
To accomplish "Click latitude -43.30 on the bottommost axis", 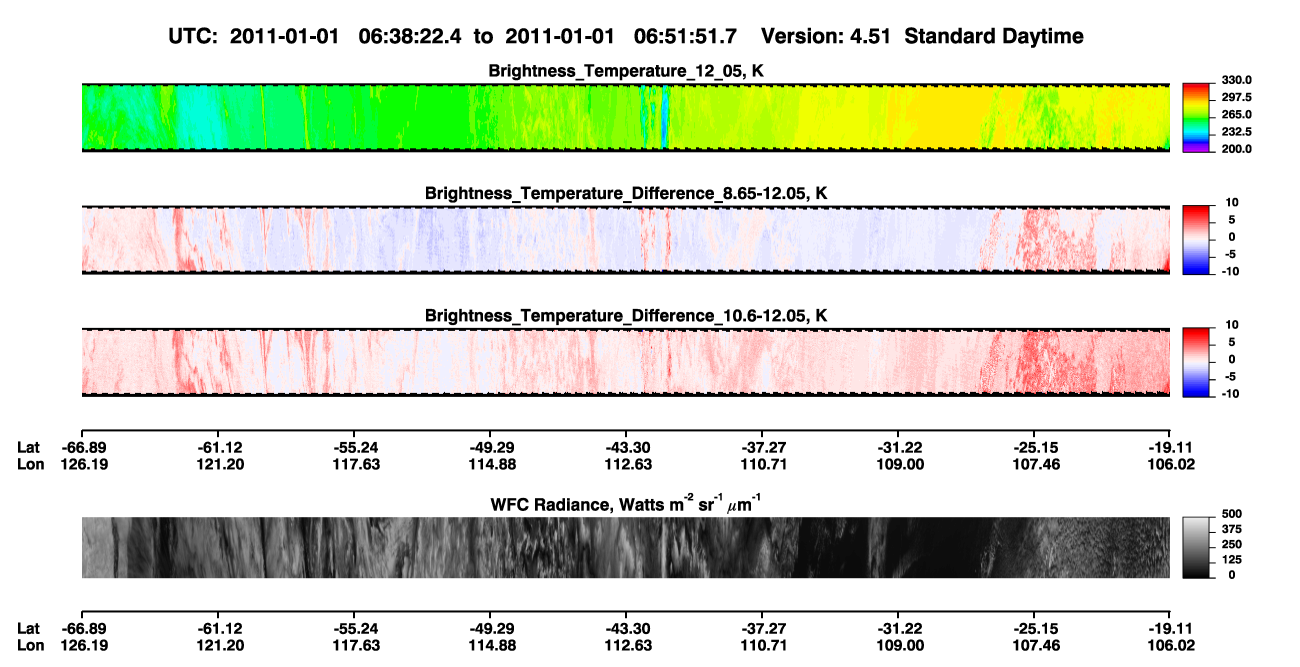I will tap(626, 628).
